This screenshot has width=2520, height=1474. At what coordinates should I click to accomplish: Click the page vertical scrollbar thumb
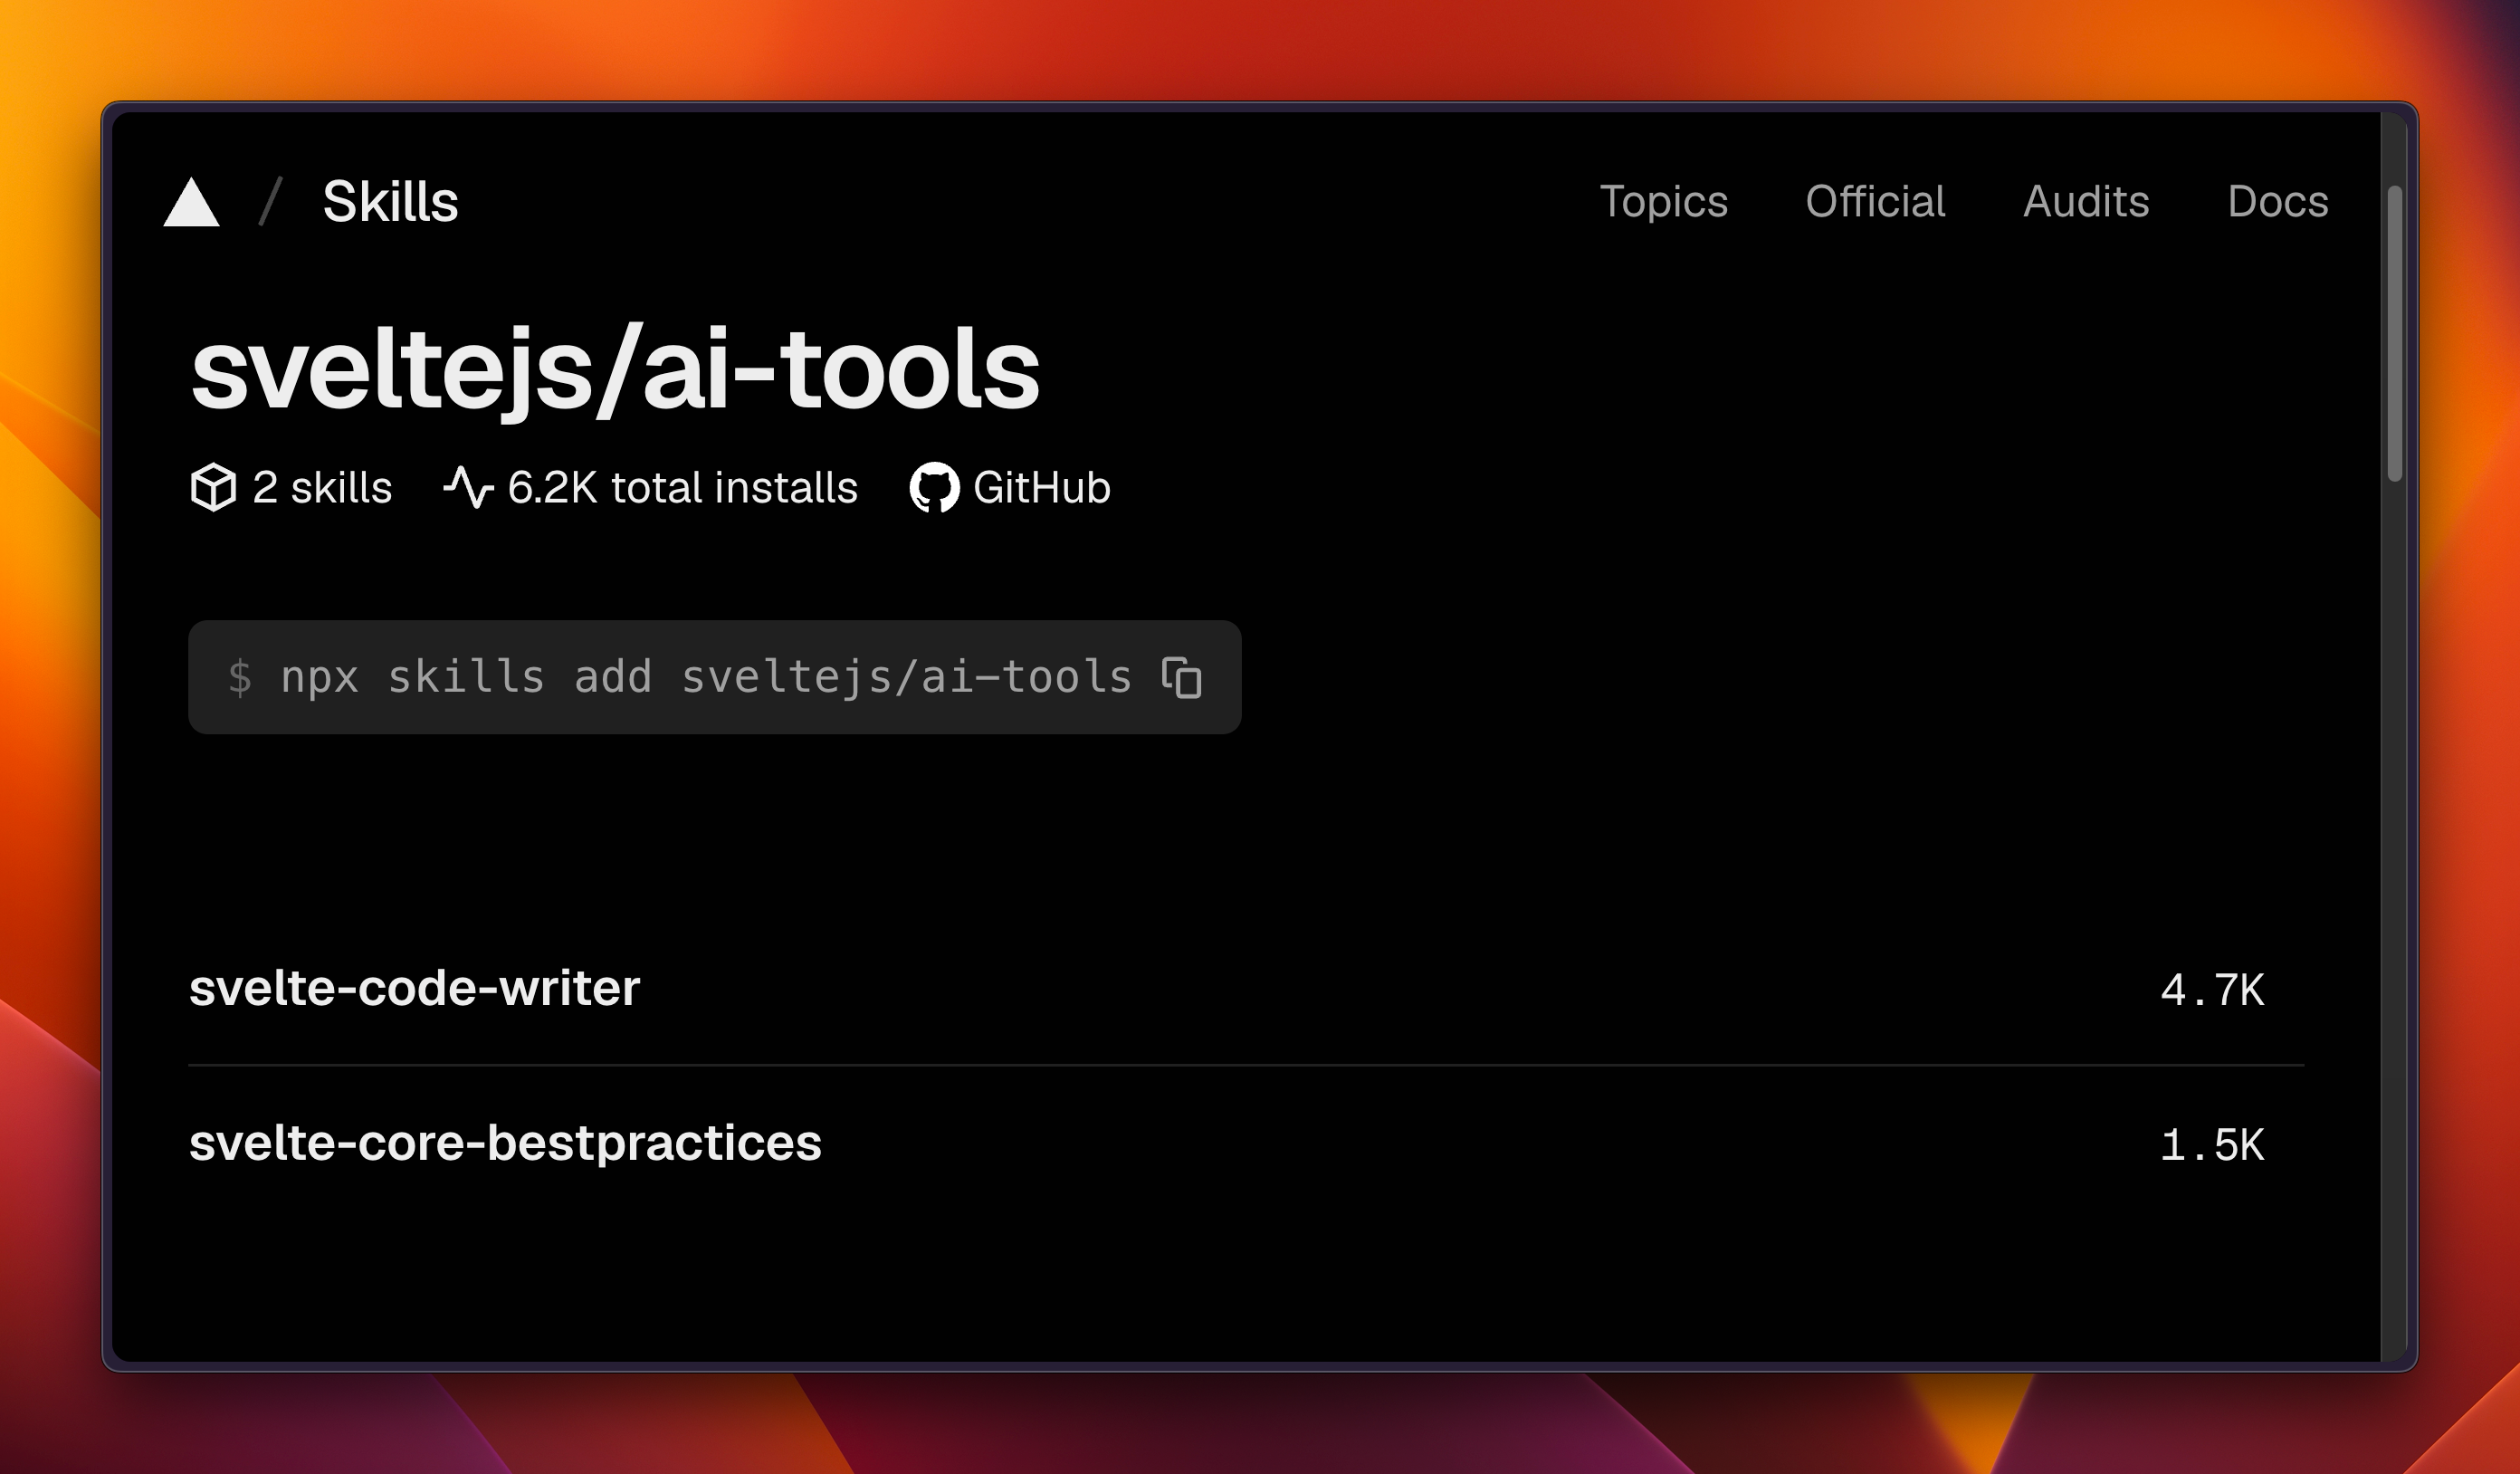point(2395,333)
